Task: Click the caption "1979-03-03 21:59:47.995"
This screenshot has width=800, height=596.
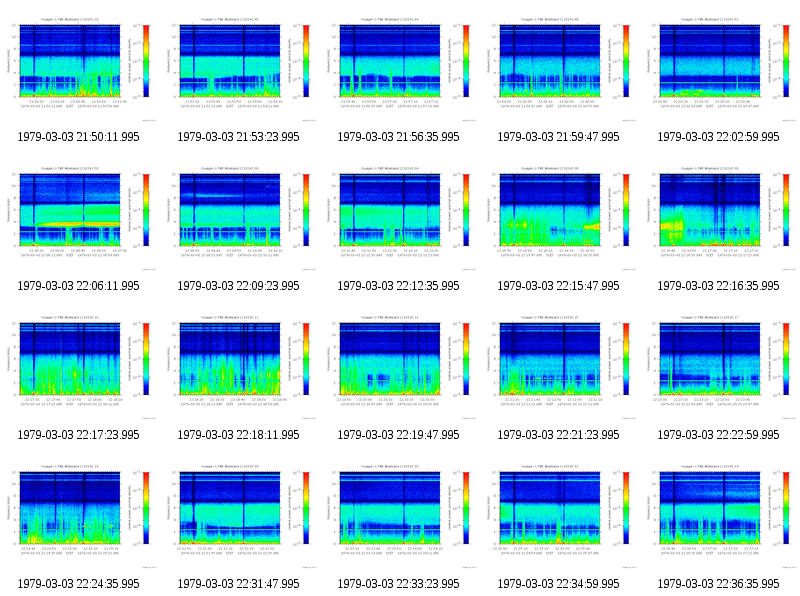Action: 558,137
